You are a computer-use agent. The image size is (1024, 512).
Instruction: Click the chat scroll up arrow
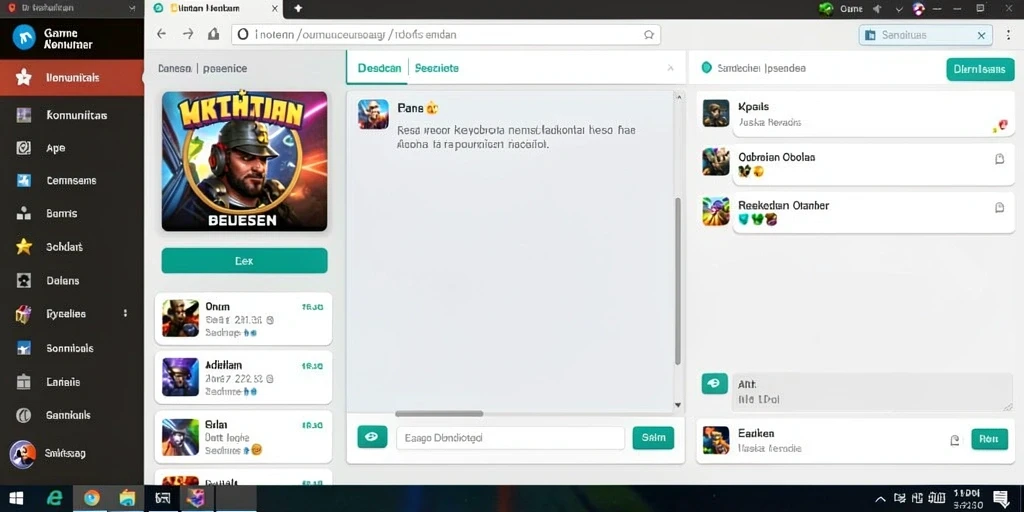pos(678,97)
